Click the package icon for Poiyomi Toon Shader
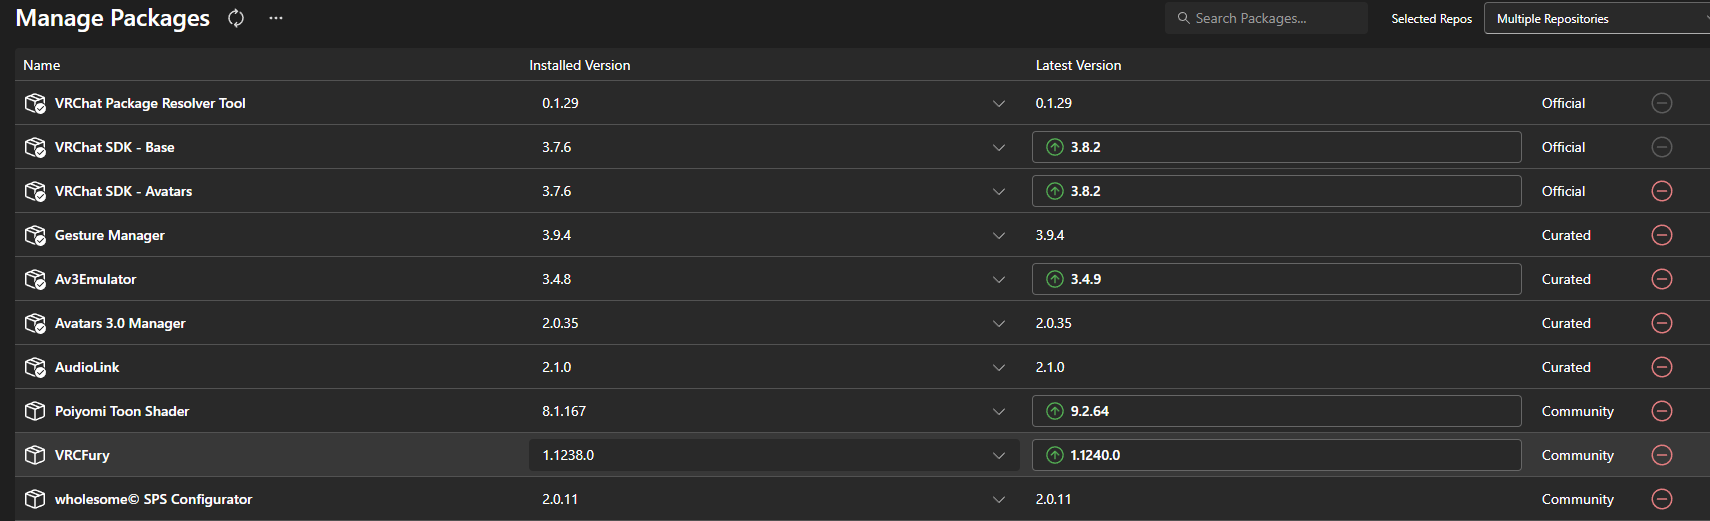This screenshot has width=1710, height=521. coord(35,411)
